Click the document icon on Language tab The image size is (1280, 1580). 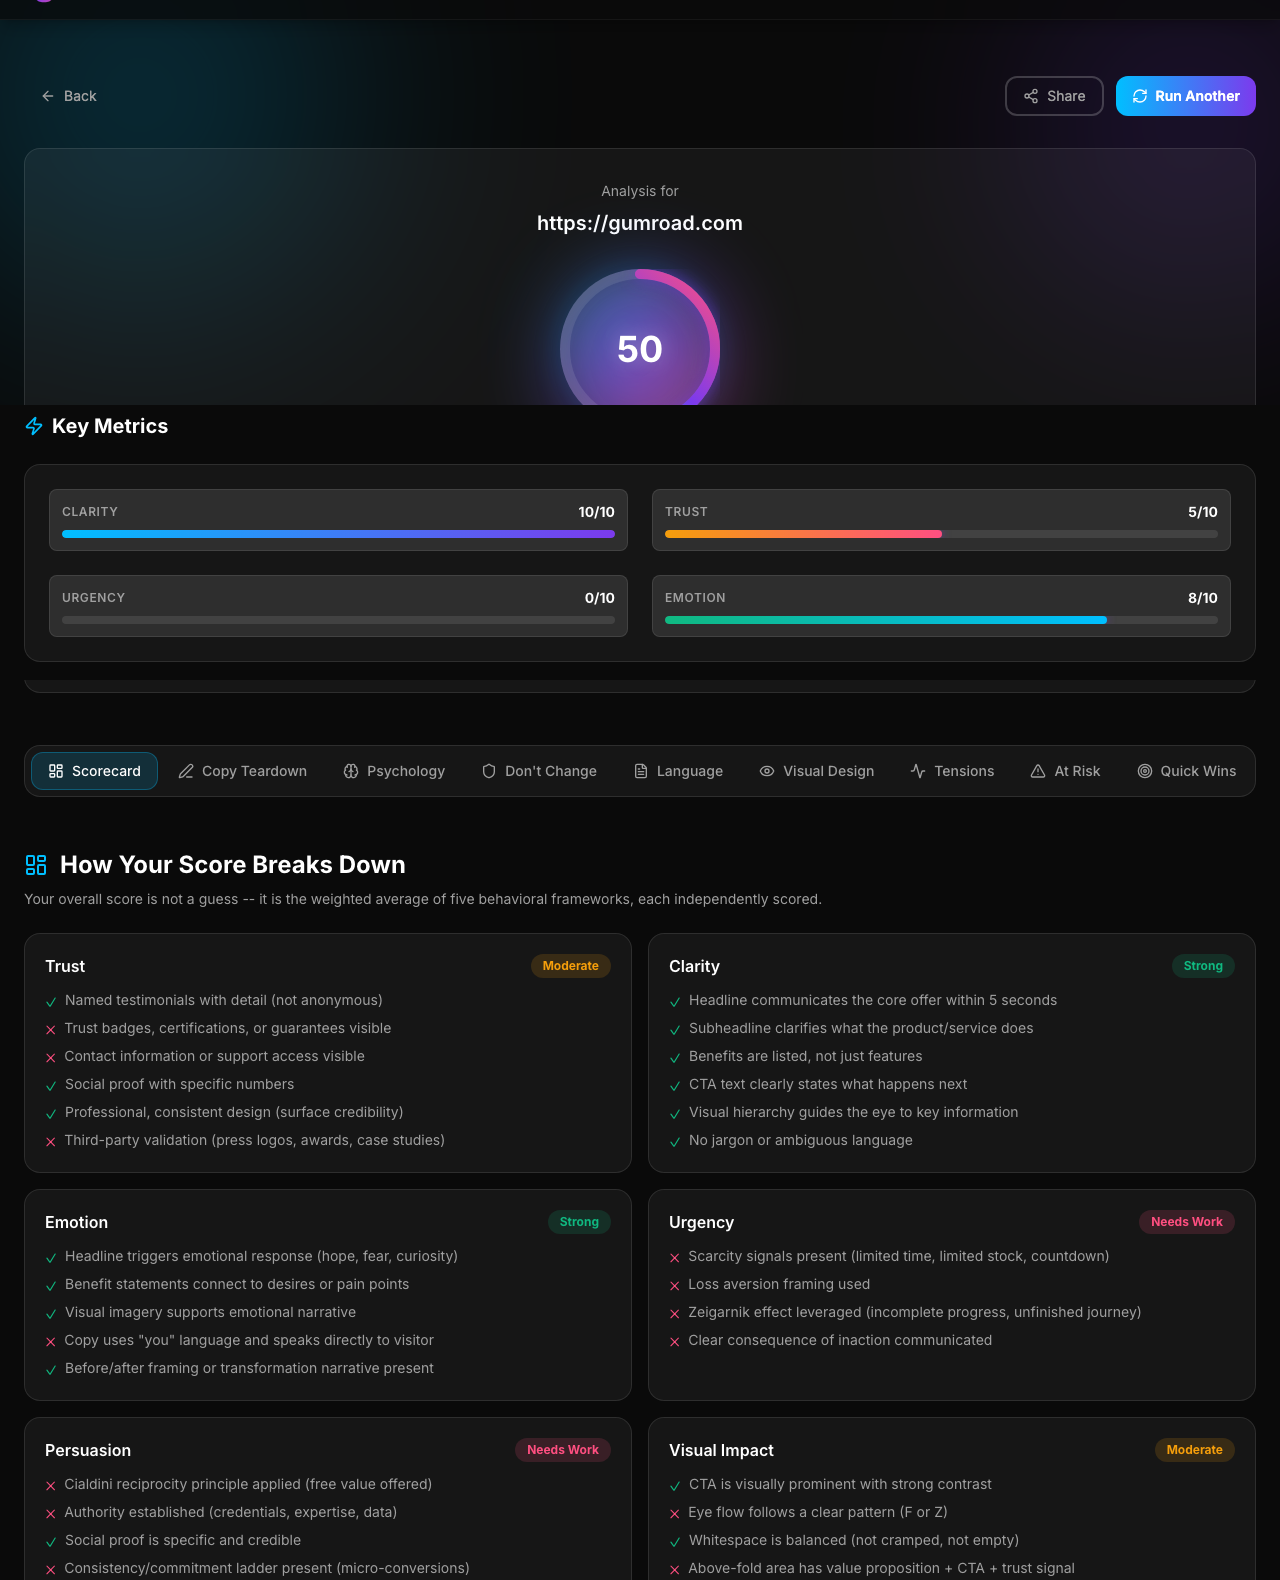[x=641, y=771]
